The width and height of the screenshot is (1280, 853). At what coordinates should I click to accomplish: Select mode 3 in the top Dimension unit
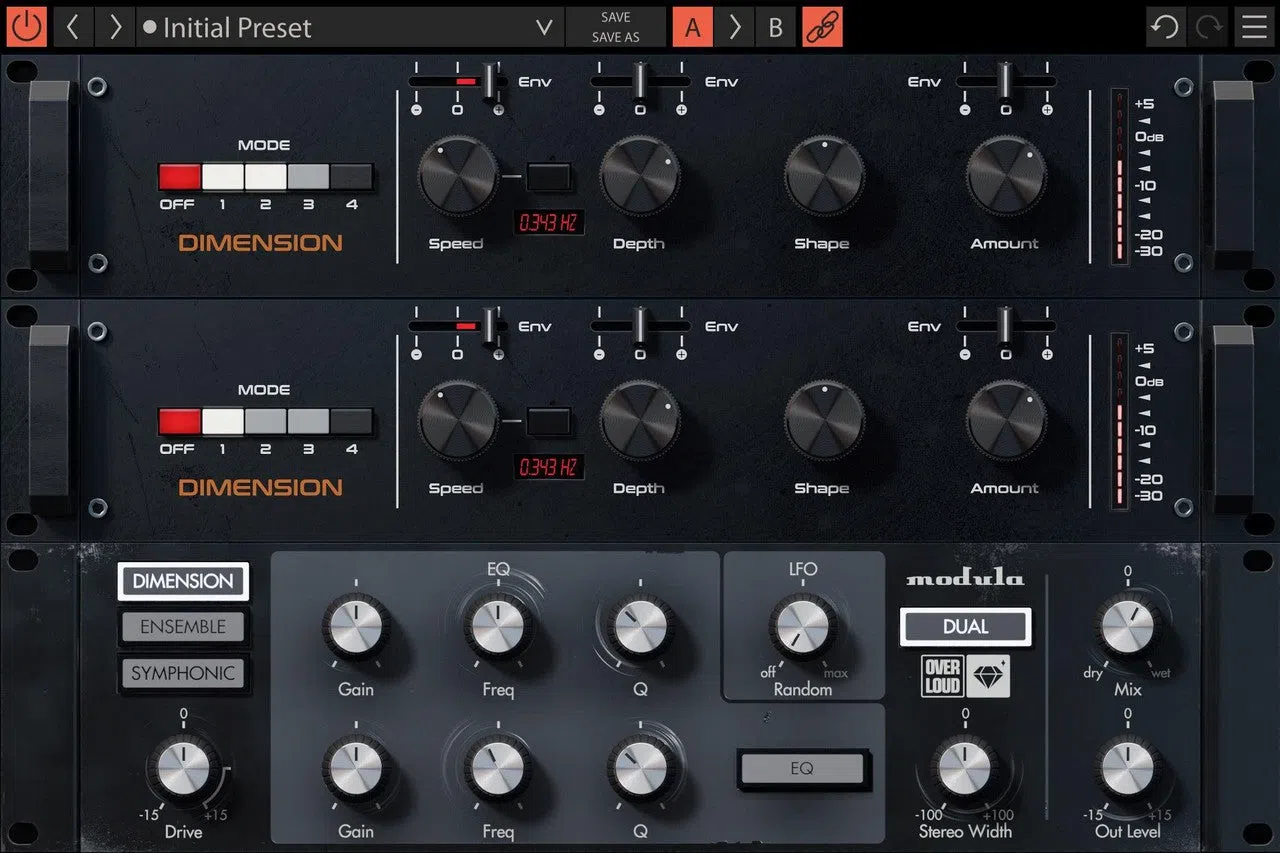308,177
